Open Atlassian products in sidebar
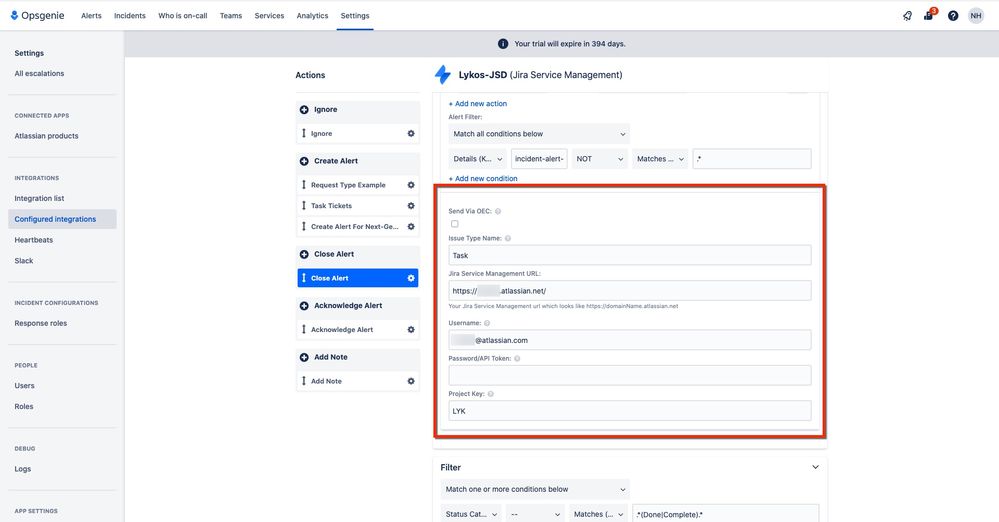Viewport: 999px width, 522px height. tap(47, 136)
